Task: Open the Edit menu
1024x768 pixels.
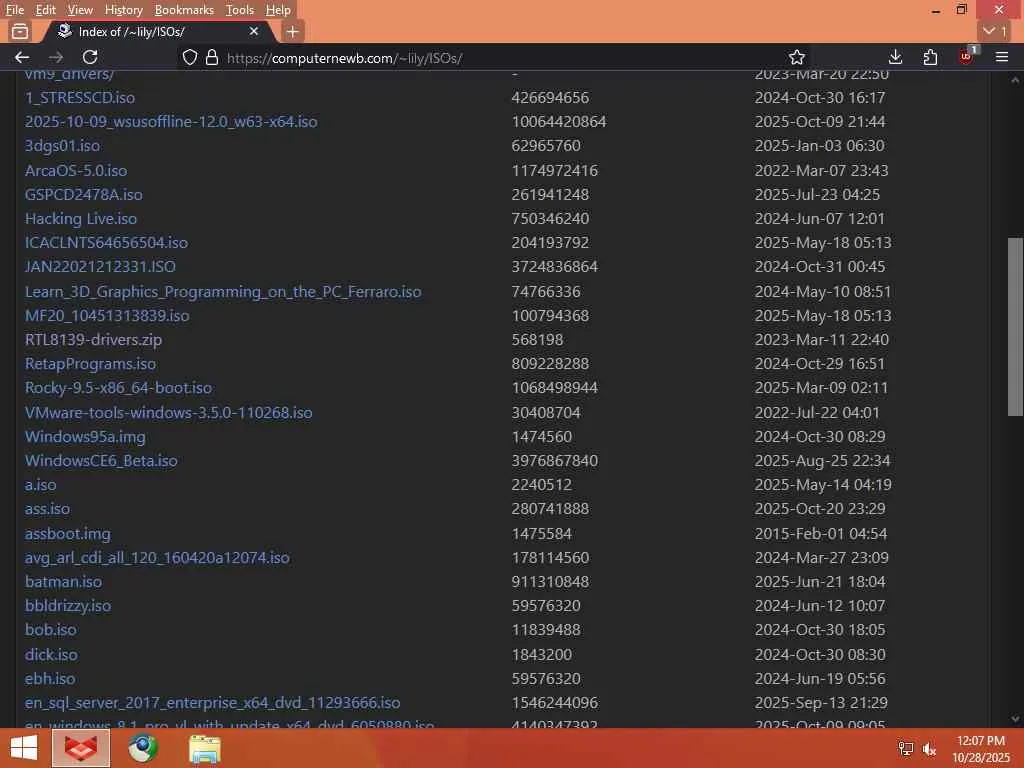Action: tap(46, 10)
